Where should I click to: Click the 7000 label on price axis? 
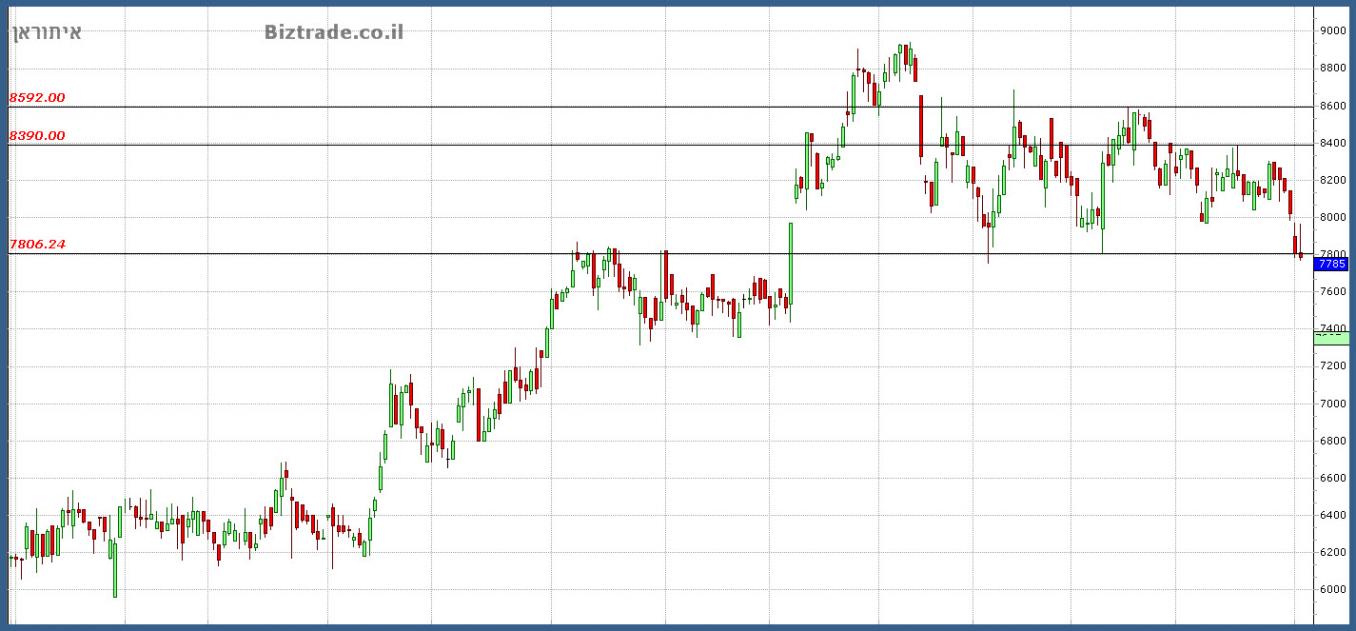(x=1332, y=403)
